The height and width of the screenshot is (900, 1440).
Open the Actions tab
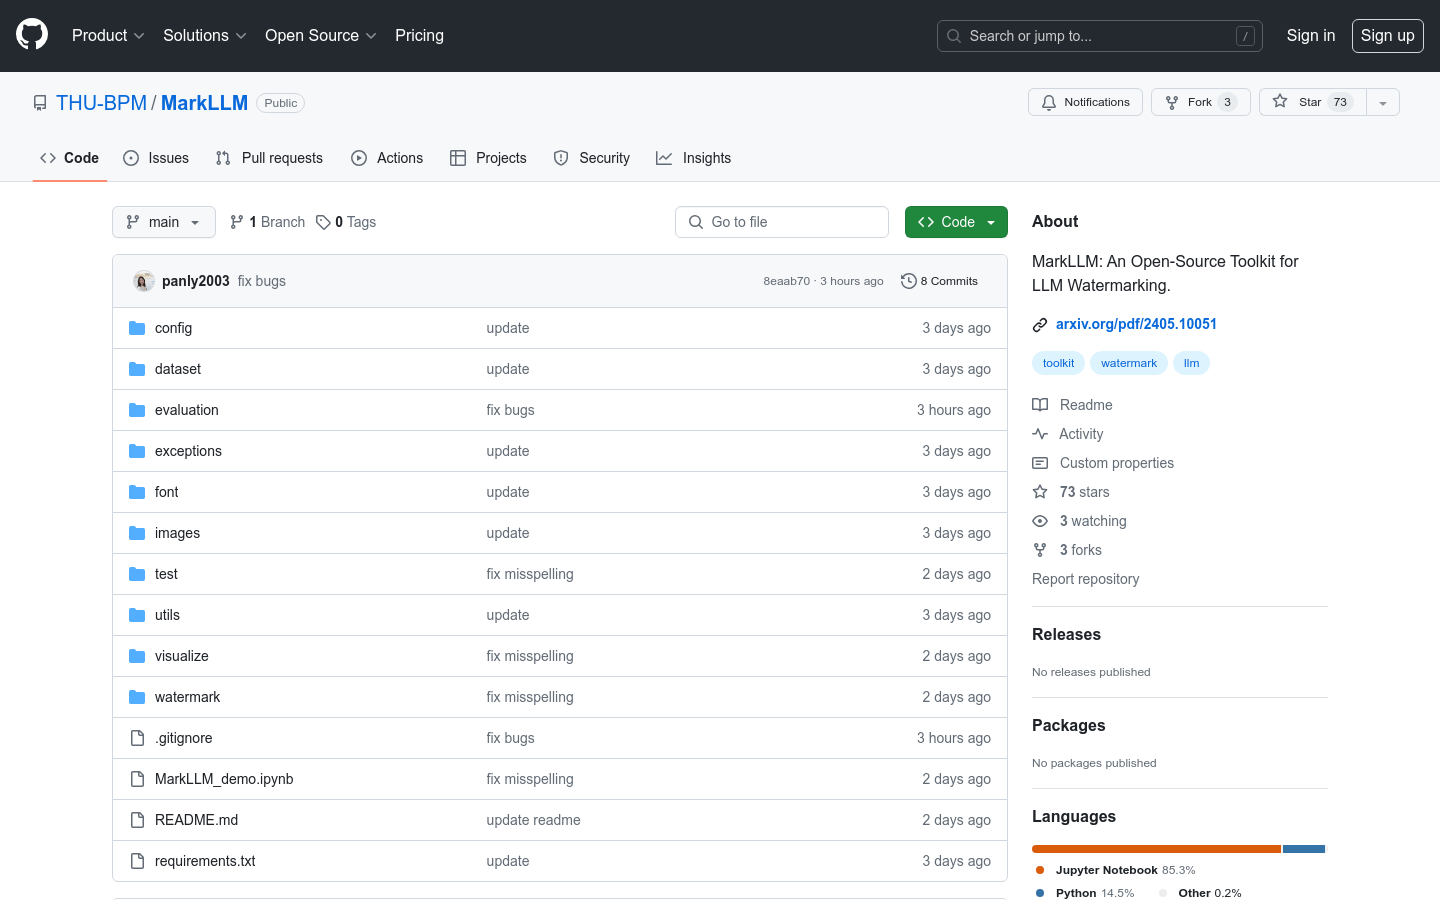(387, 158)
